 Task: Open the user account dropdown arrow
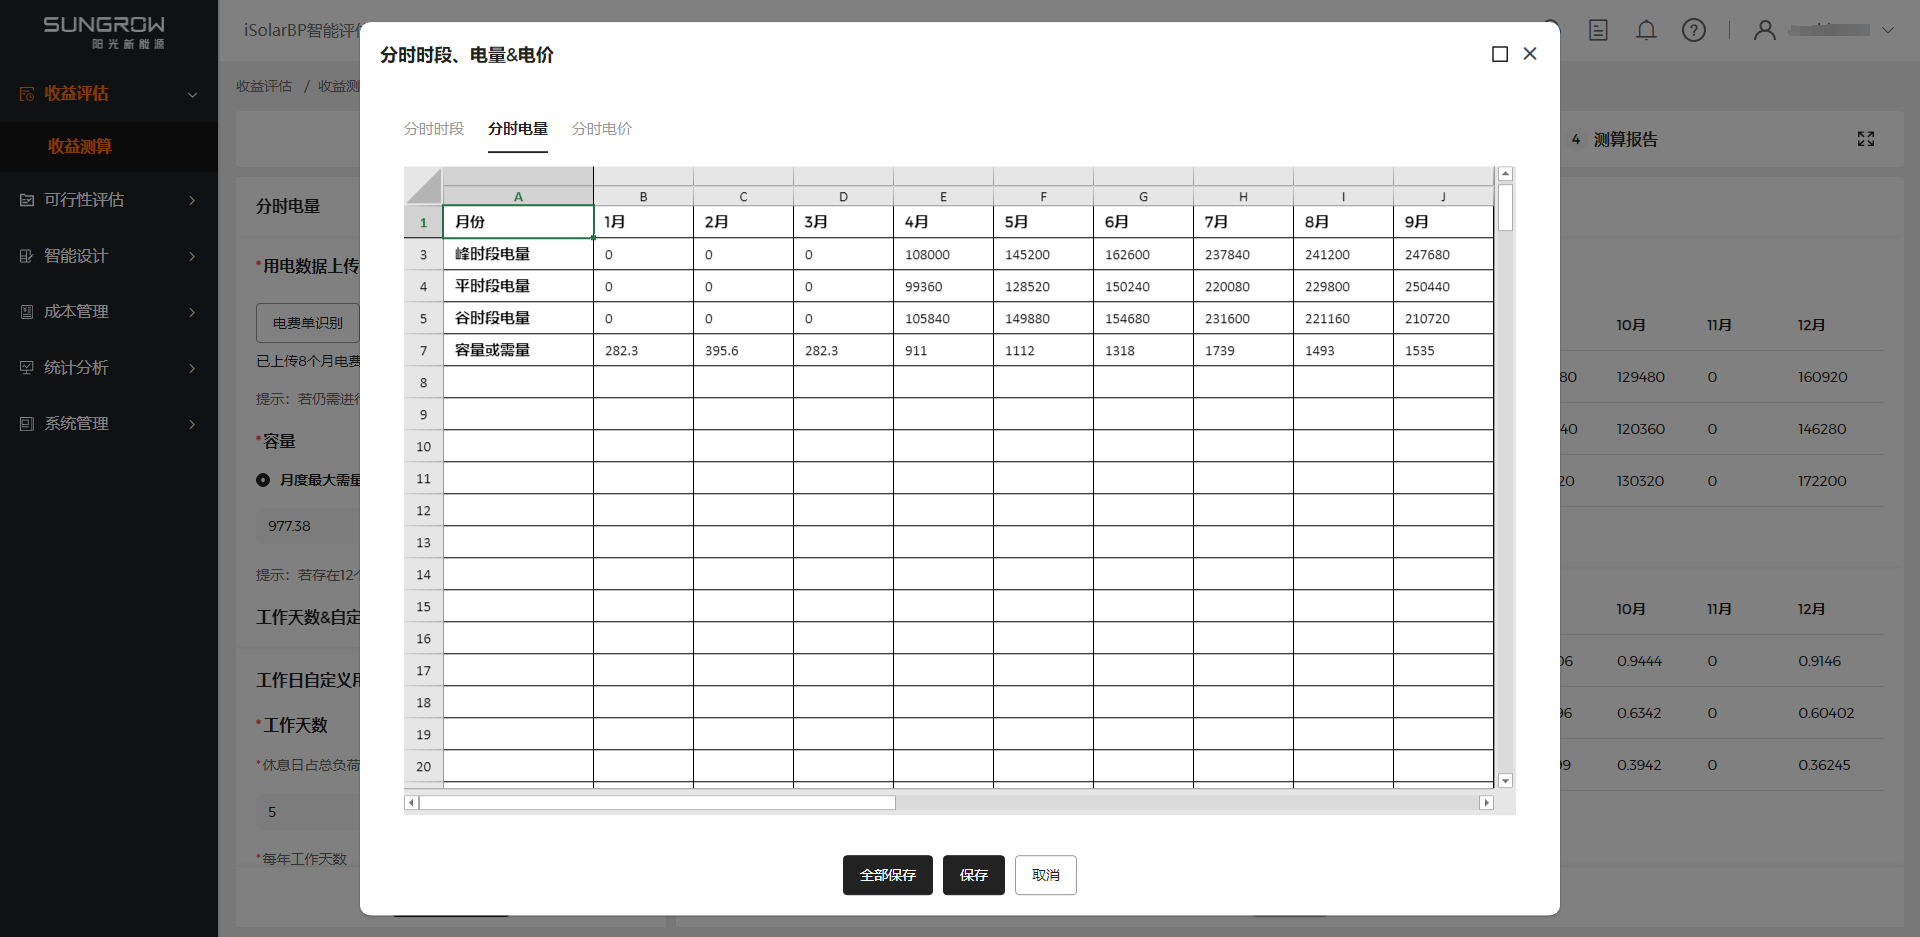[x=1888, y=30]
